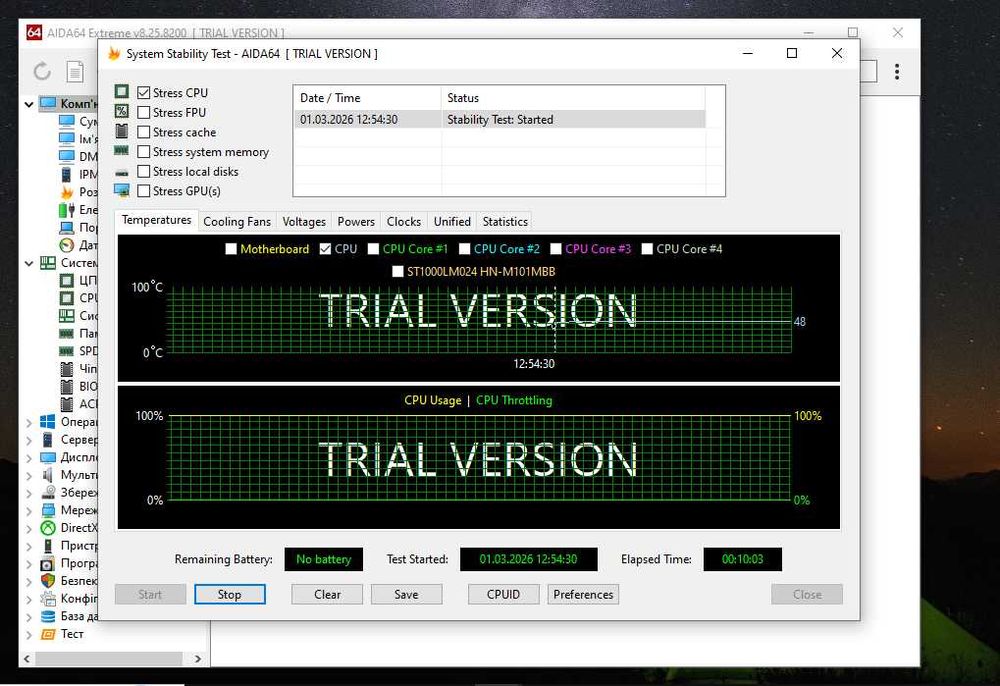This screenshot has height=686, width=1000.
Task: Show CPU Core #2 temperature
Action: (464, 249)
